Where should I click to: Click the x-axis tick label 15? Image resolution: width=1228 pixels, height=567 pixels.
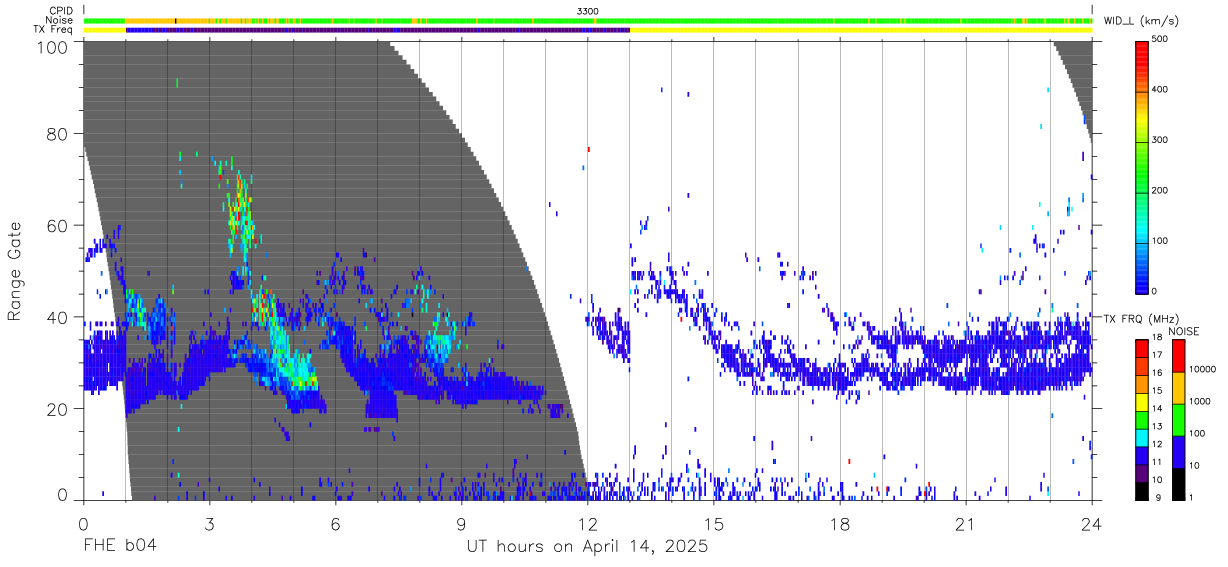coord(714,524)
